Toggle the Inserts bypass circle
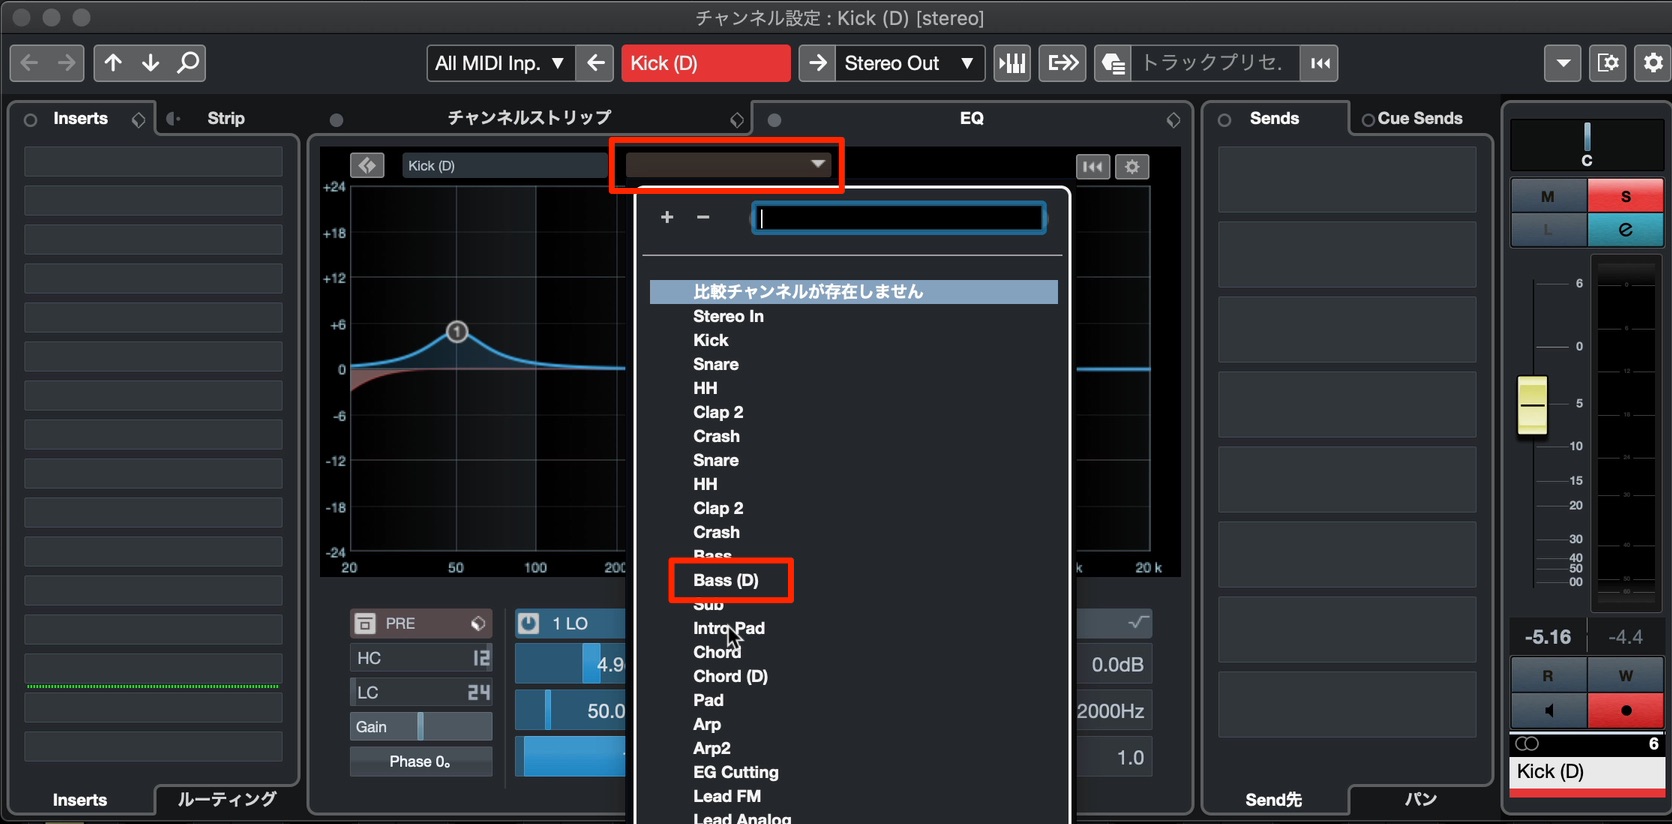 (x=30, y=119)
